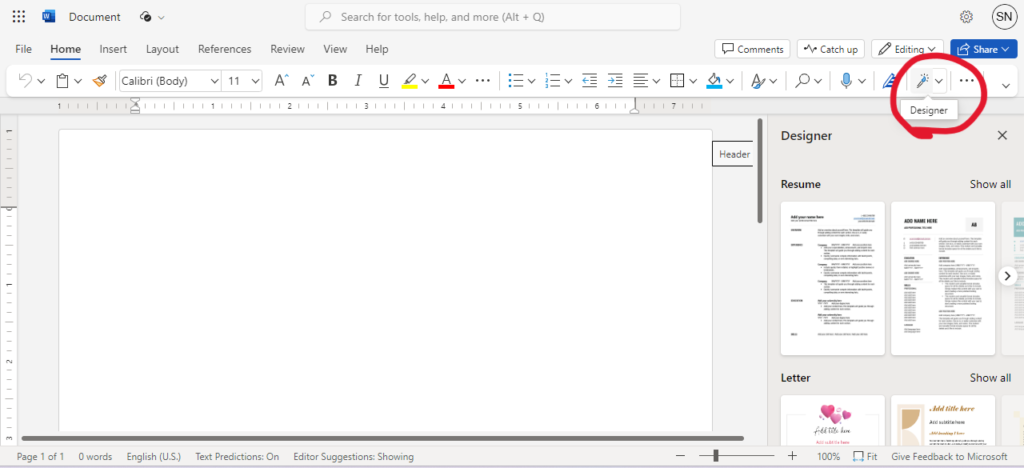Expand Paste options dropdown
This screenshot has height=468, width=1024.
coord(78,82)
